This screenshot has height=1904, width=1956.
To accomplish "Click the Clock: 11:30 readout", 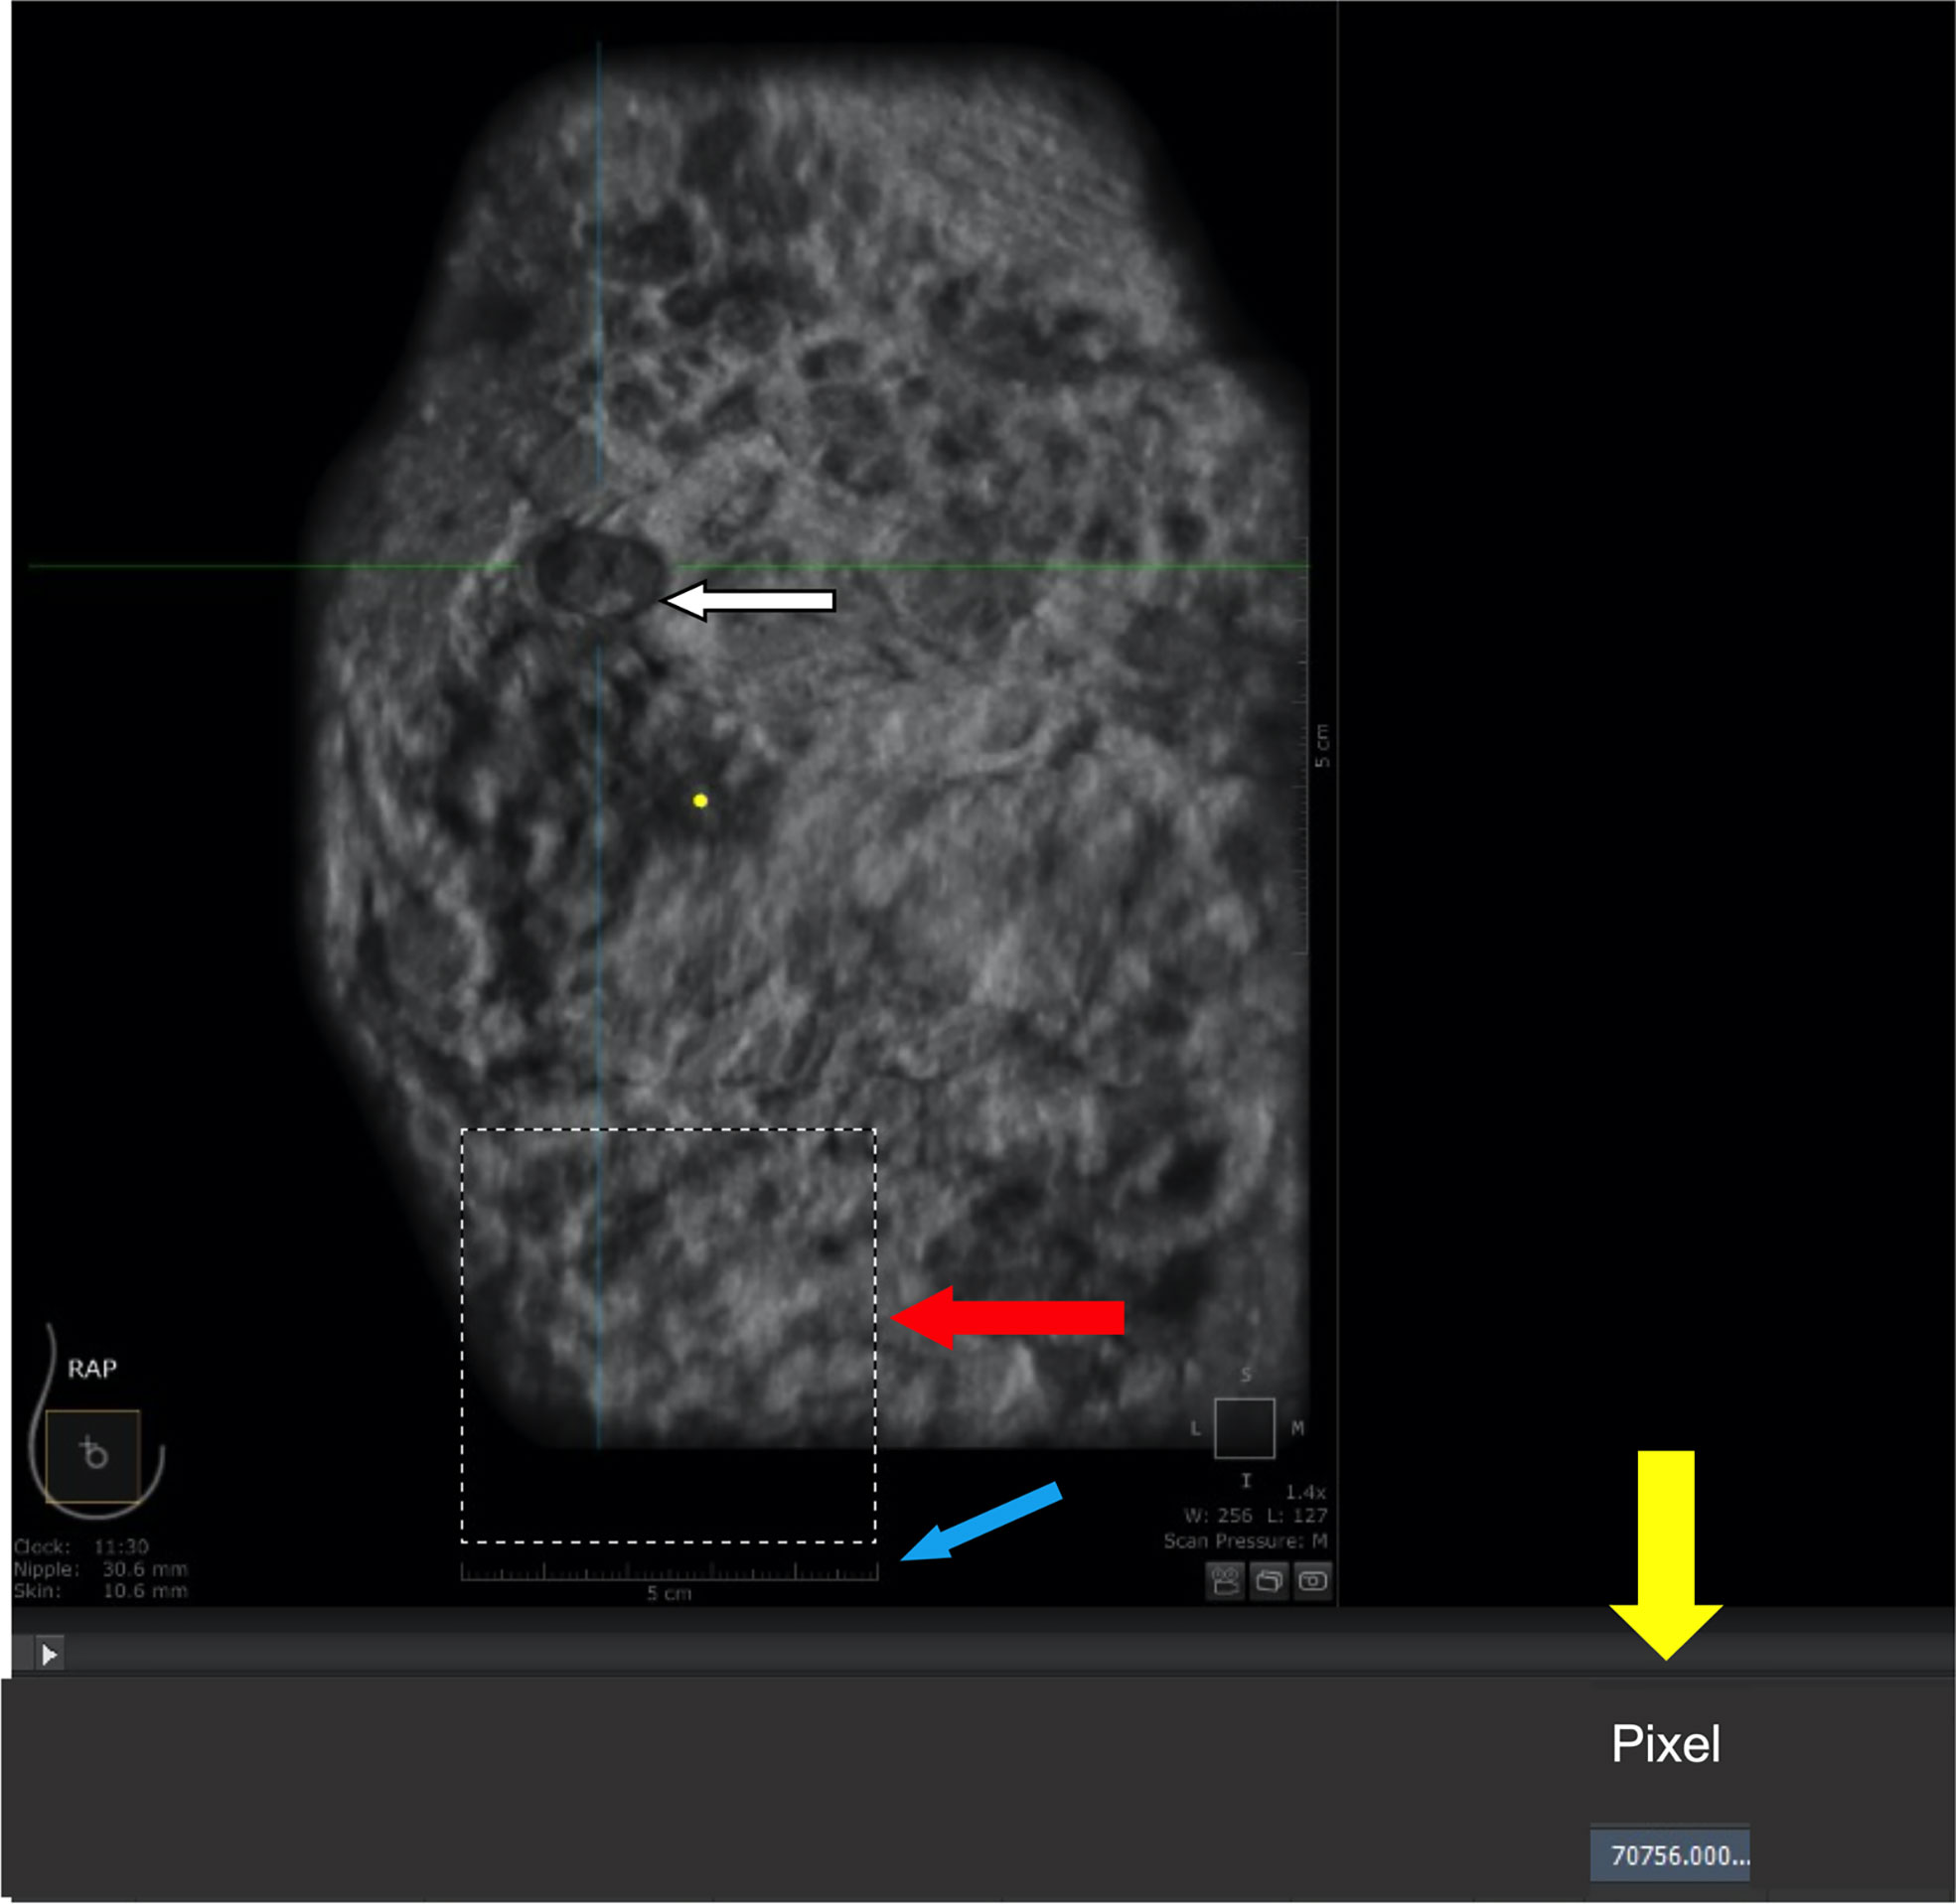I will pyautogui.click(x=81, y=1546).
